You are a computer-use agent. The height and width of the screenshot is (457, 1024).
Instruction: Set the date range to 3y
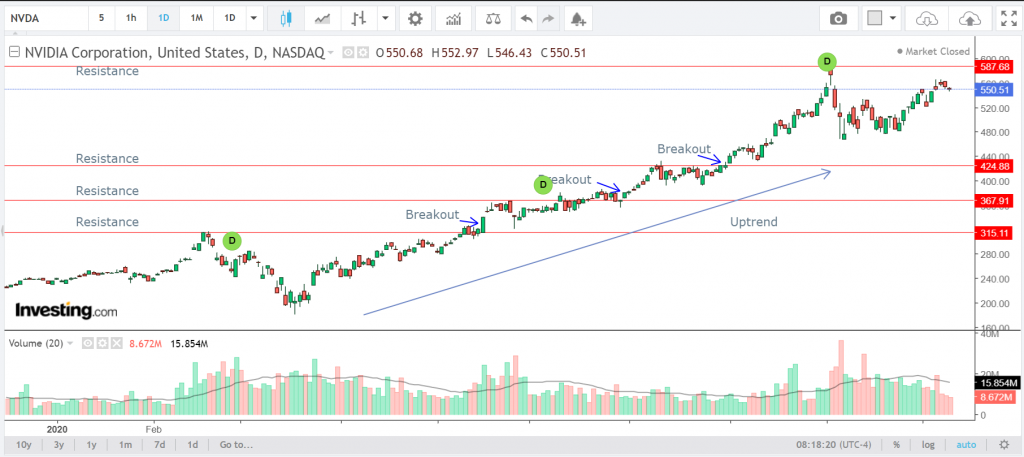coord(59,444)
